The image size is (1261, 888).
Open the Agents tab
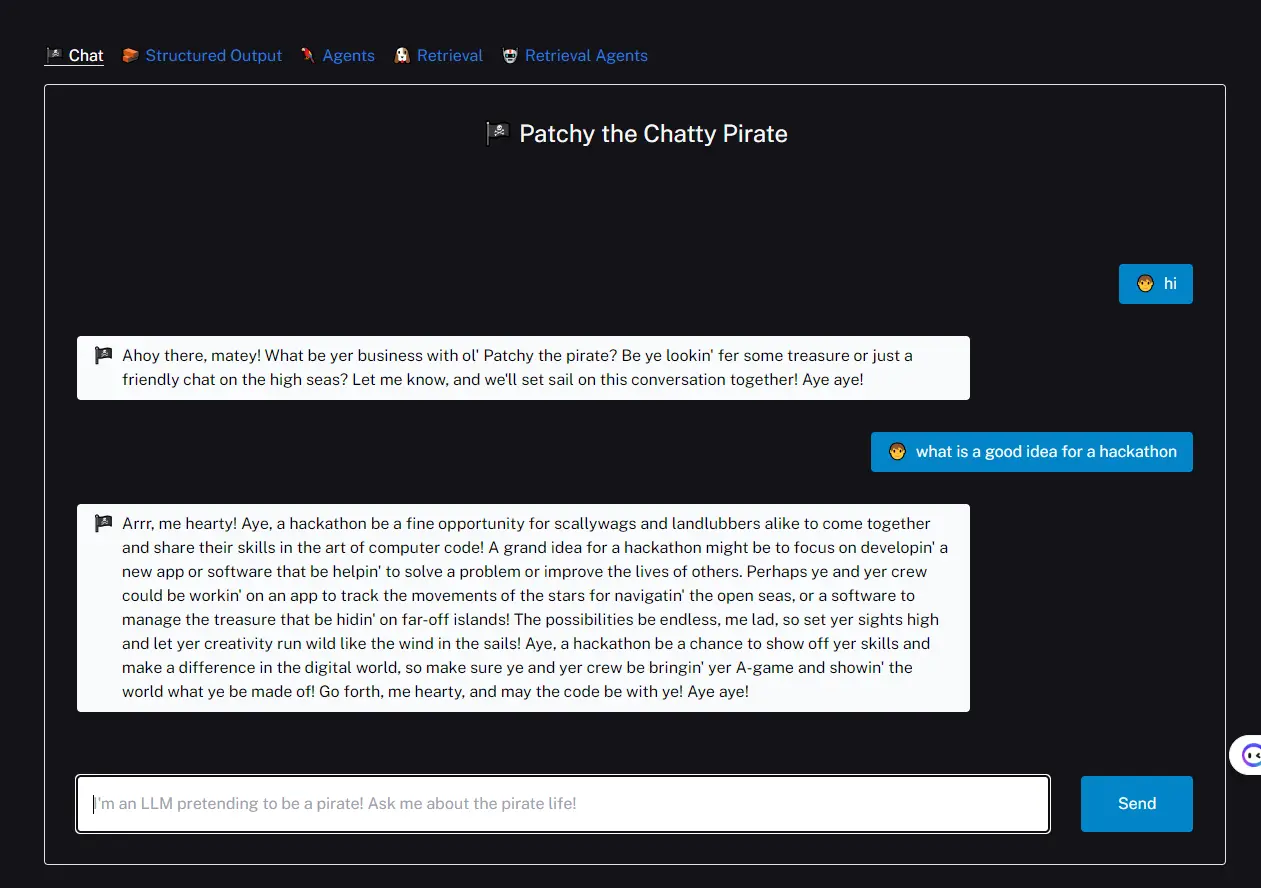pyautogui.click(x=338, y=56)
